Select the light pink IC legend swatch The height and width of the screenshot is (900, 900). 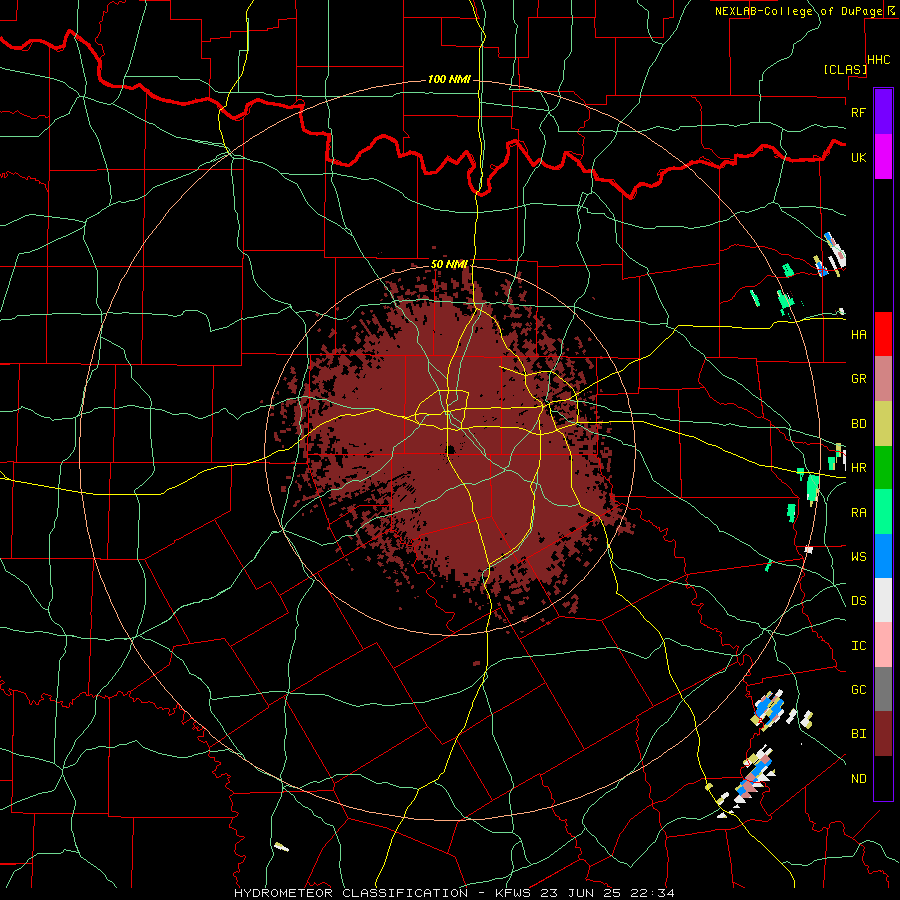pyautogui.click(x=883, y=645)
